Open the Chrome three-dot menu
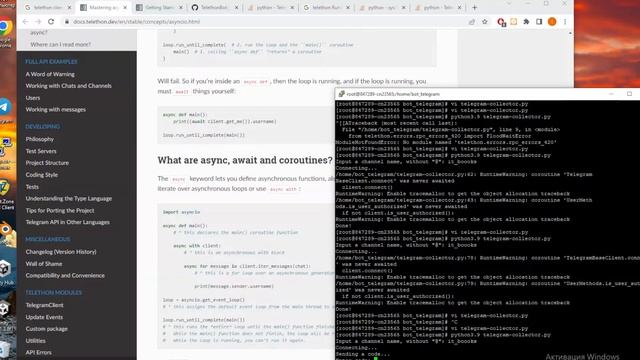640x360 pixels. [565, 22]
